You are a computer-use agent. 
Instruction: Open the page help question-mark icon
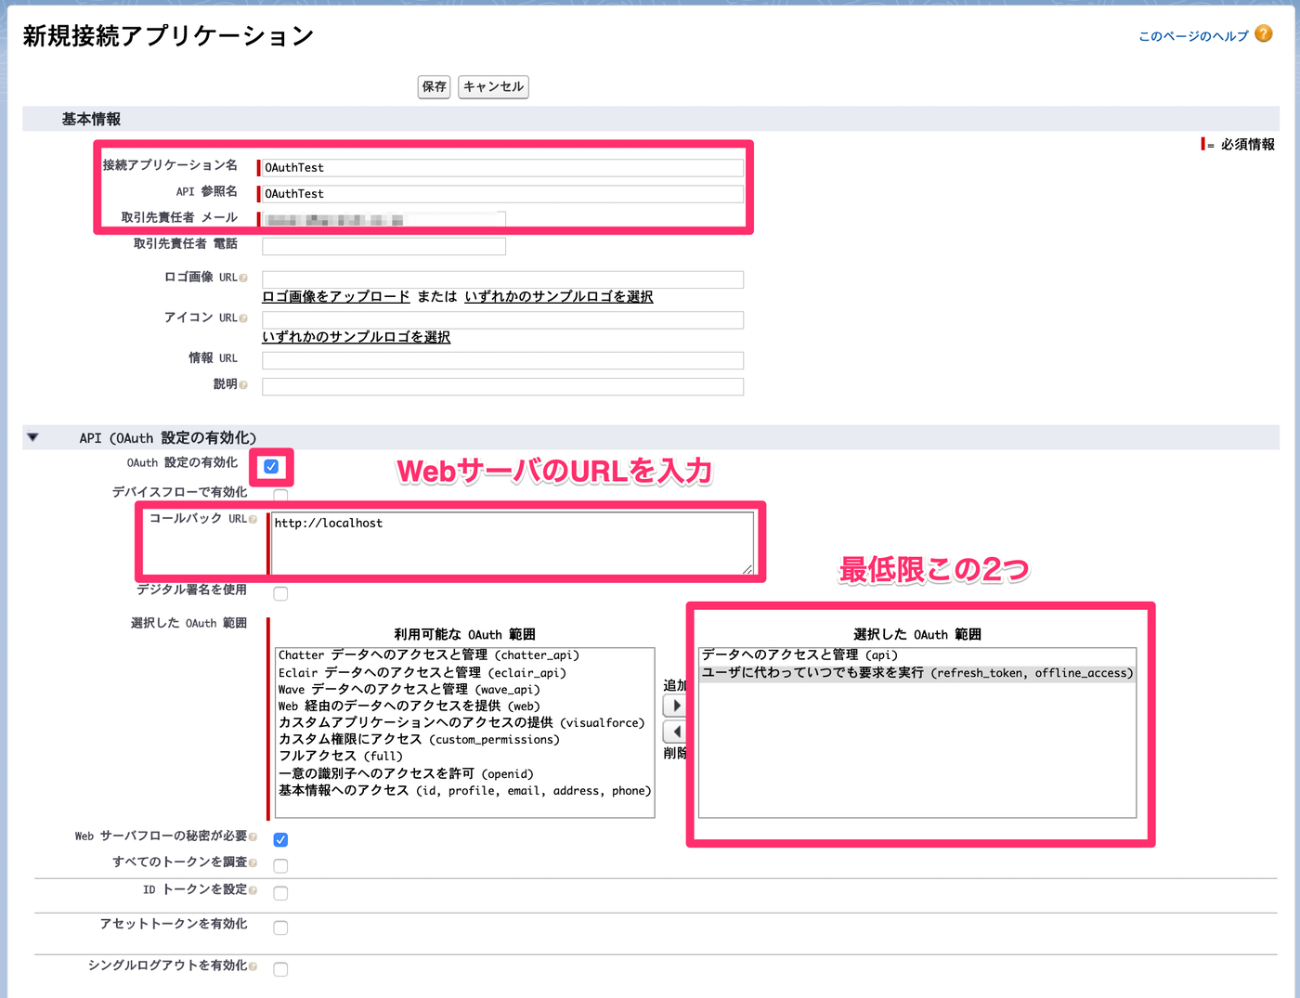[x=1264, y=34]
